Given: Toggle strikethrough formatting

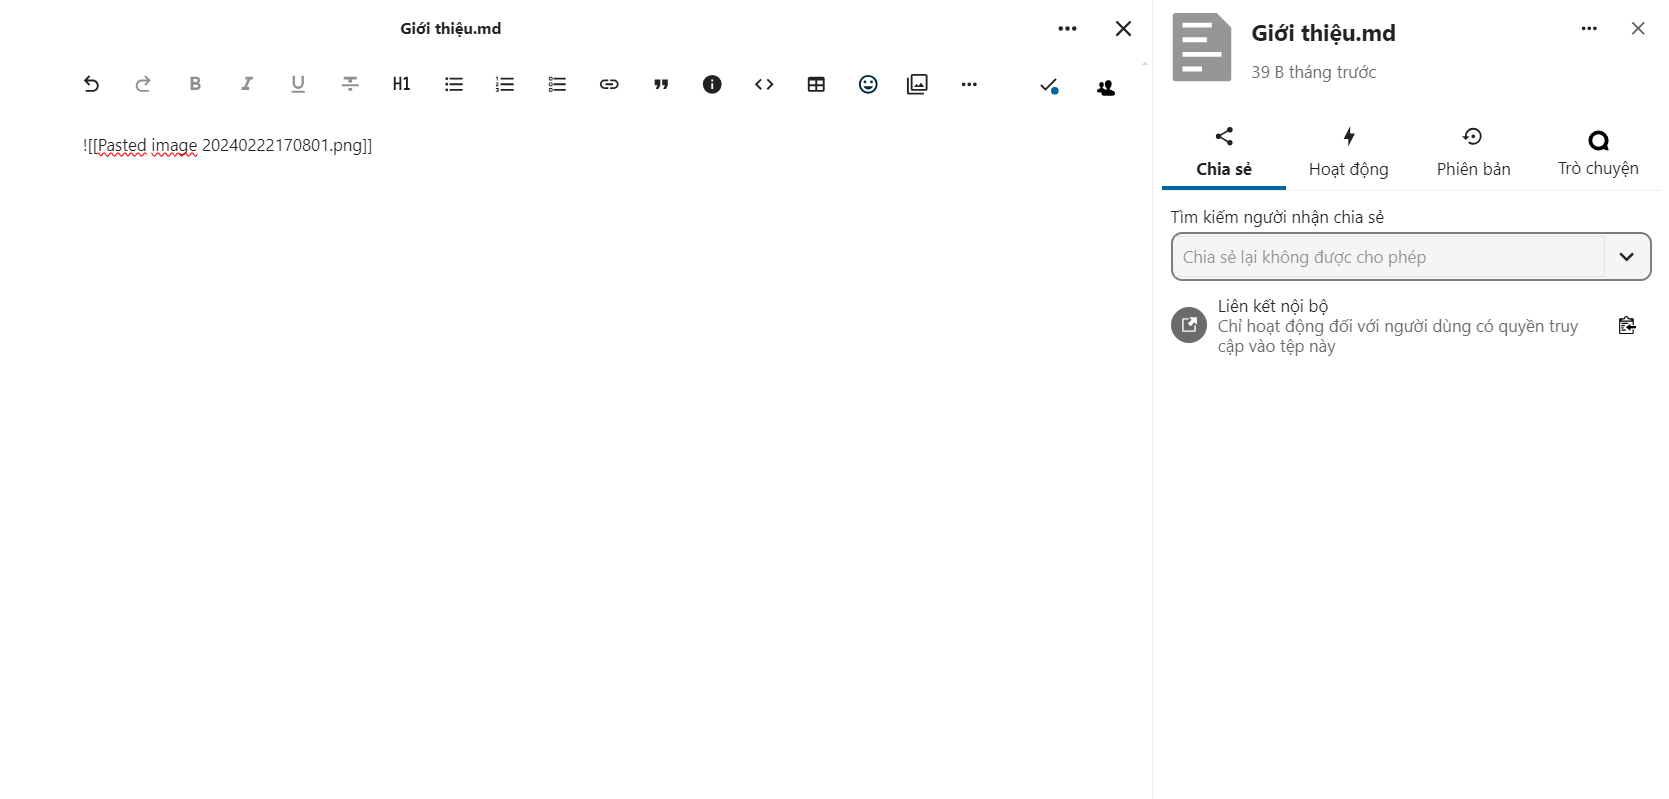Looking at the screenshot, I should pos(350,84).
